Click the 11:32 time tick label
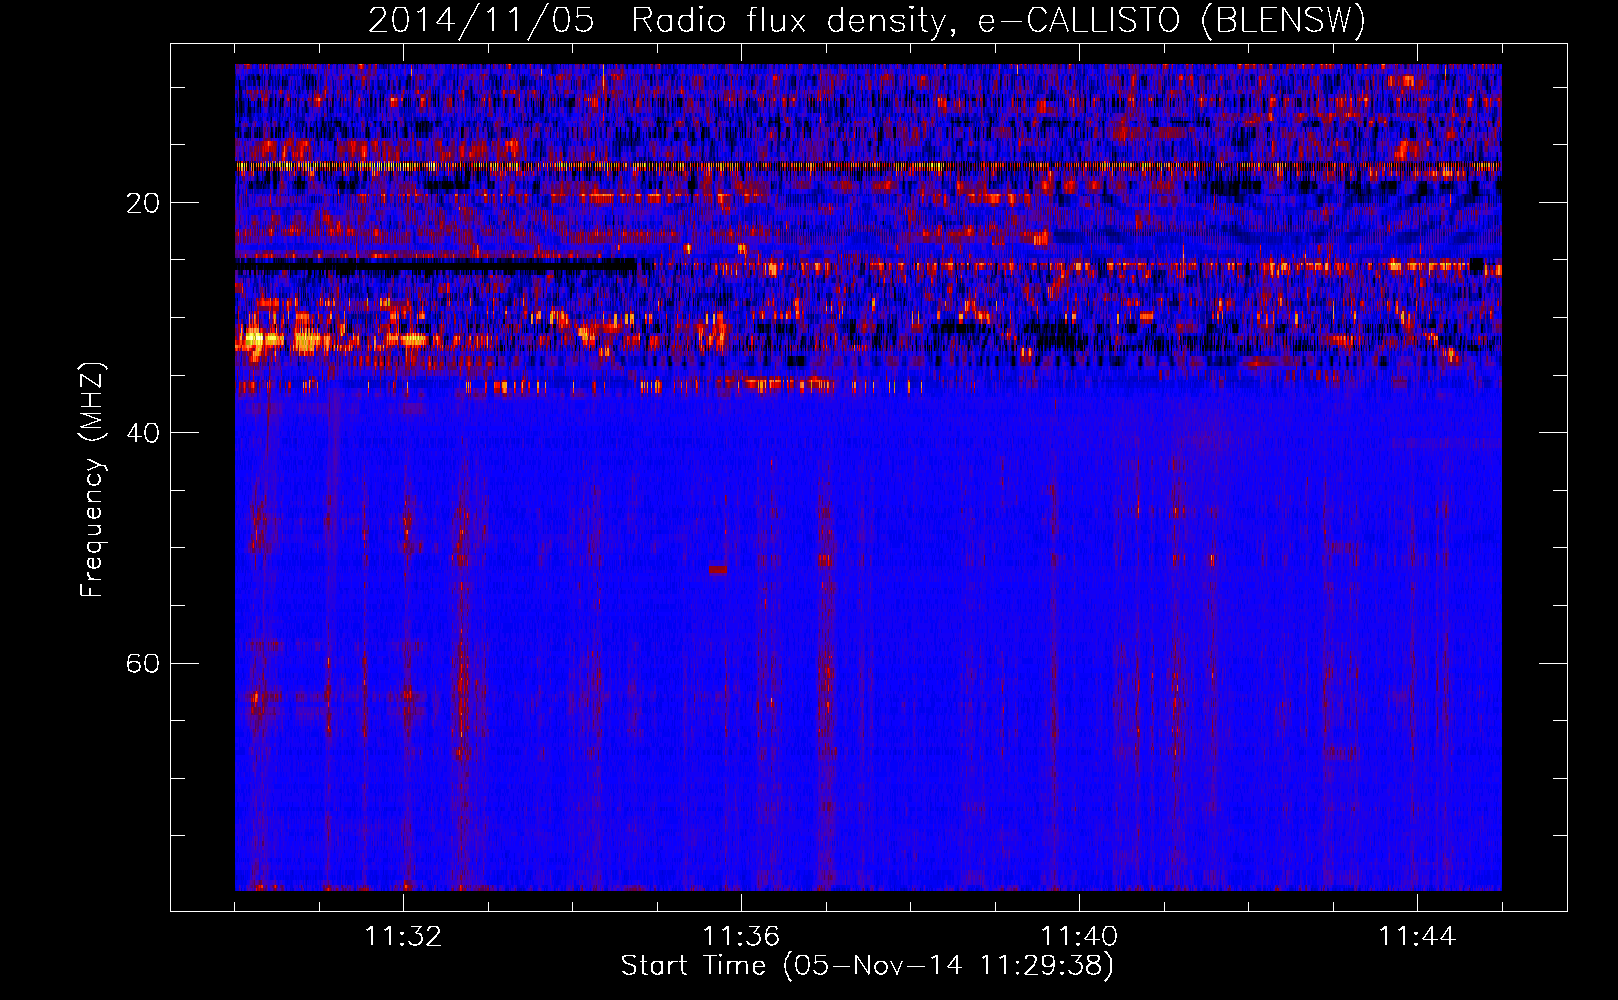Image resolution: width=1618 pixels, height=1000 pixels. point(404,937)
